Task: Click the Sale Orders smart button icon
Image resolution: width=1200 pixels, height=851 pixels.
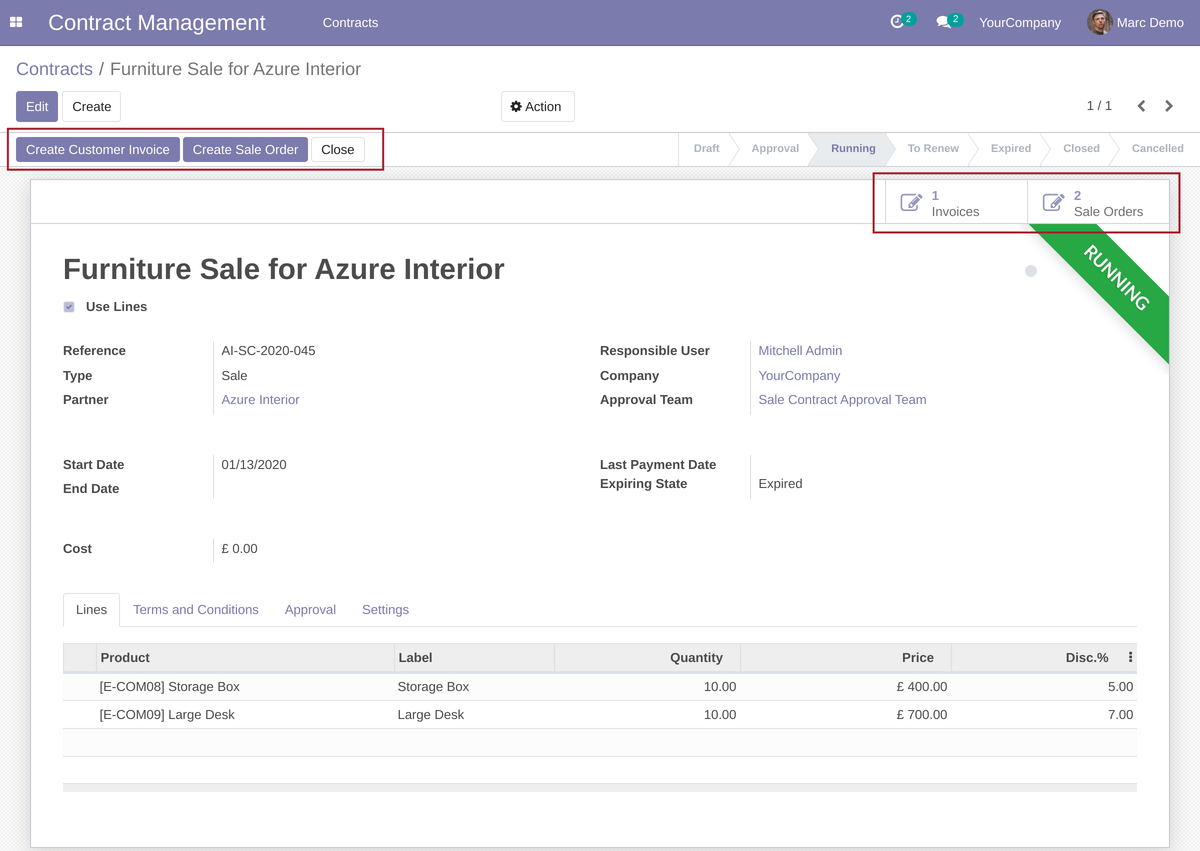Action: [1053, 201]
